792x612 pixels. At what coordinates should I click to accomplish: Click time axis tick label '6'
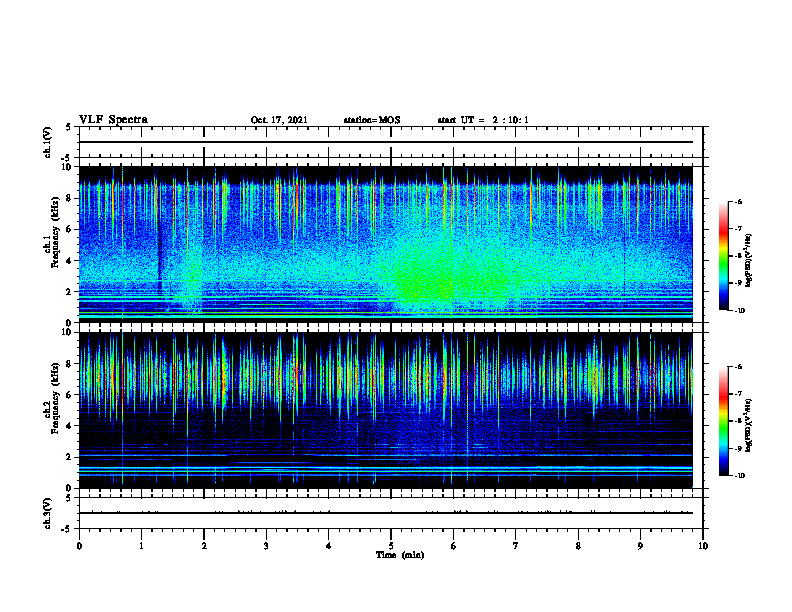tap(453, 546)
